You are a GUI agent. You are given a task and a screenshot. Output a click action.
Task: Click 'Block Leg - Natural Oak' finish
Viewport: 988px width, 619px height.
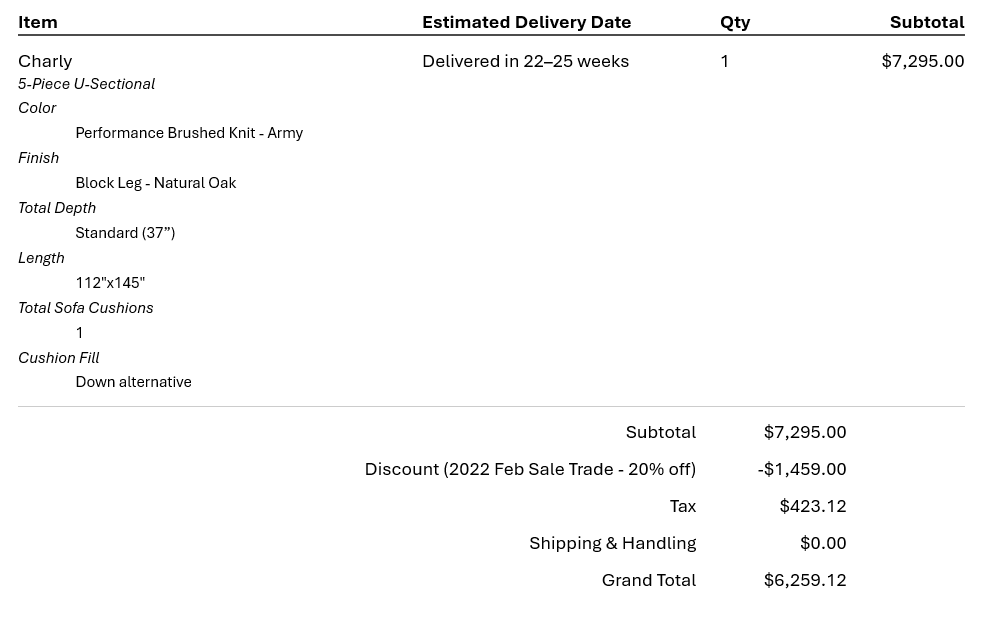point(156,183)
